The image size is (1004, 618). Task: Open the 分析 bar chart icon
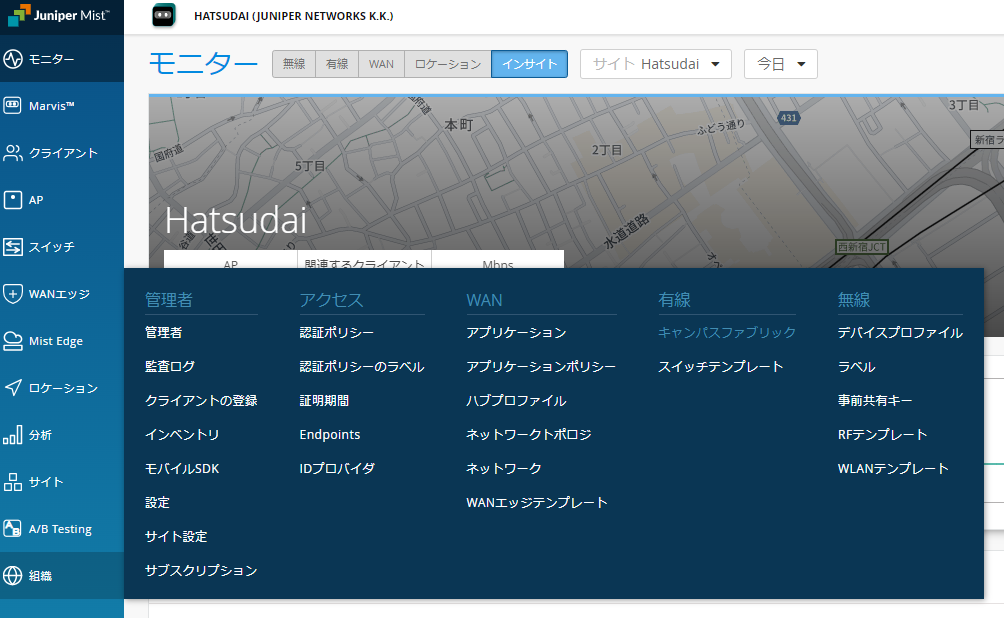(13, 435)
